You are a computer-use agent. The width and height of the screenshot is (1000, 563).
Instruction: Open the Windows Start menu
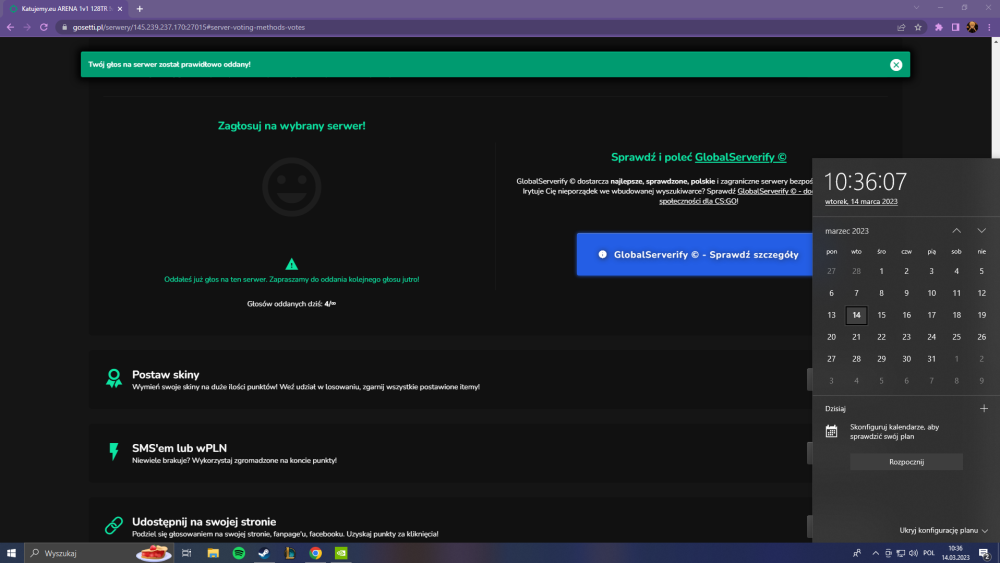click(x=11, y=553)
